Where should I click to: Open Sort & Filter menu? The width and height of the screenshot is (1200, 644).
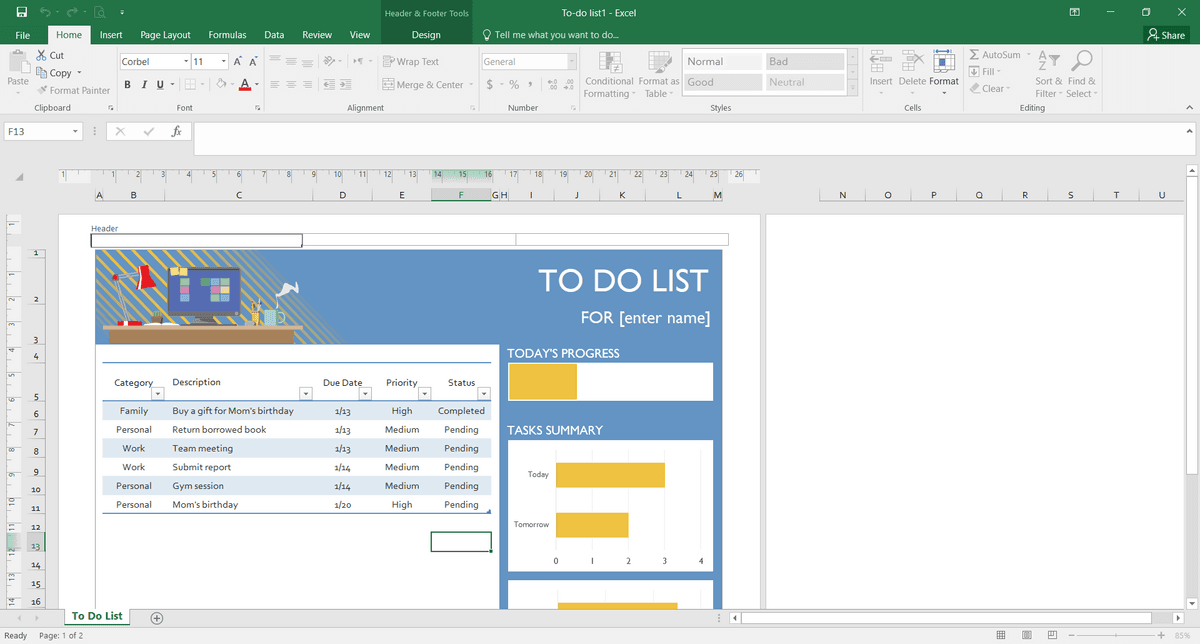1048,74
